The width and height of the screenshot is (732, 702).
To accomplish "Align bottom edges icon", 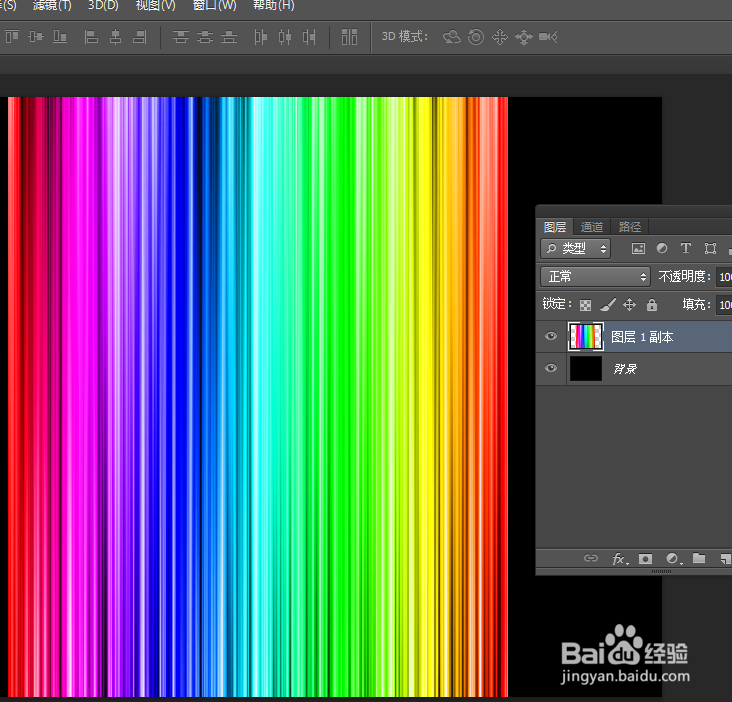I will point(60,36).
